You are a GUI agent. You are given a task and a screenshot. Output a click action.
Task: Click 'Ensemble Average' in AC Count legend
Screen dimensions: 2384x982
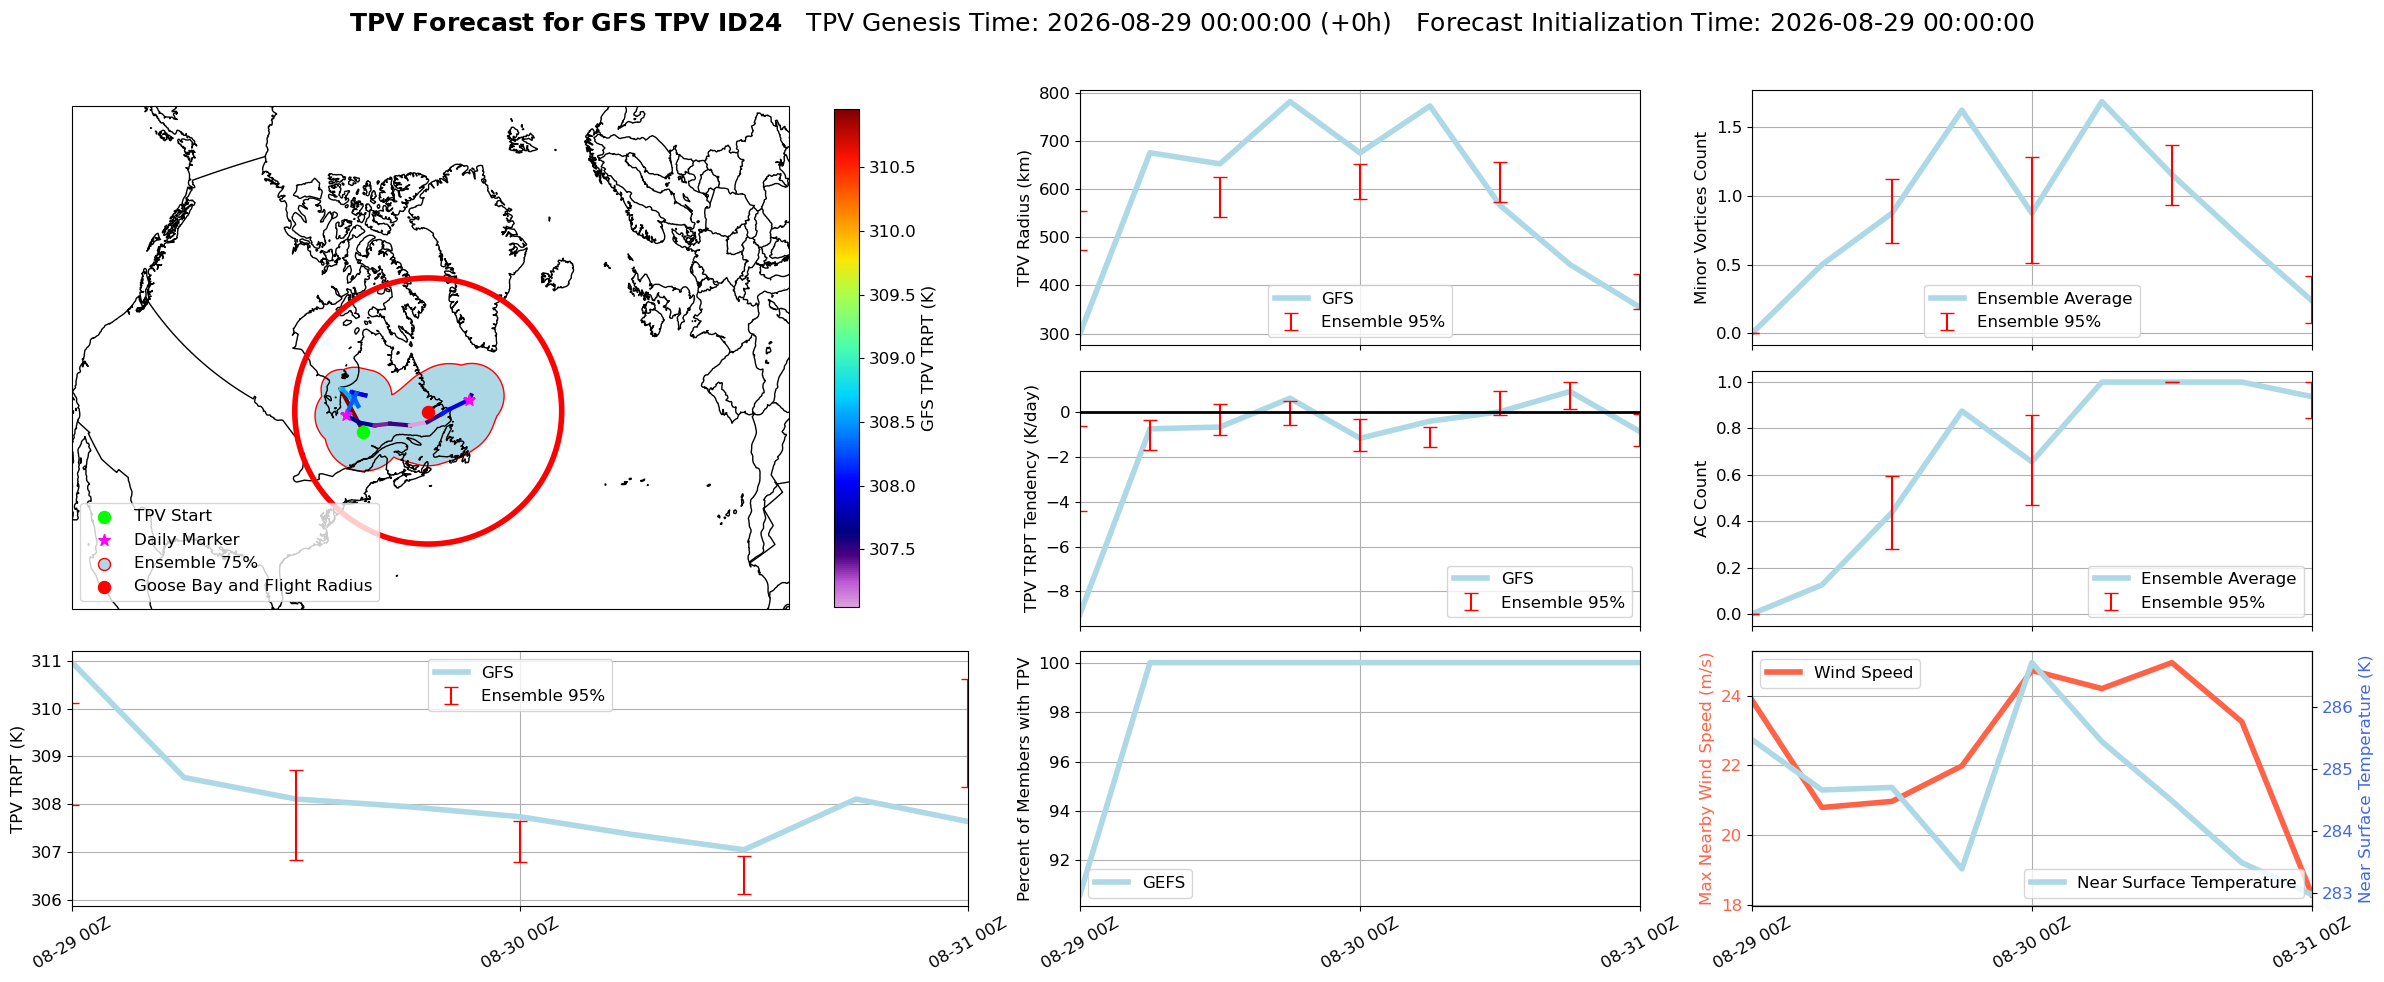click(2218, 579)
